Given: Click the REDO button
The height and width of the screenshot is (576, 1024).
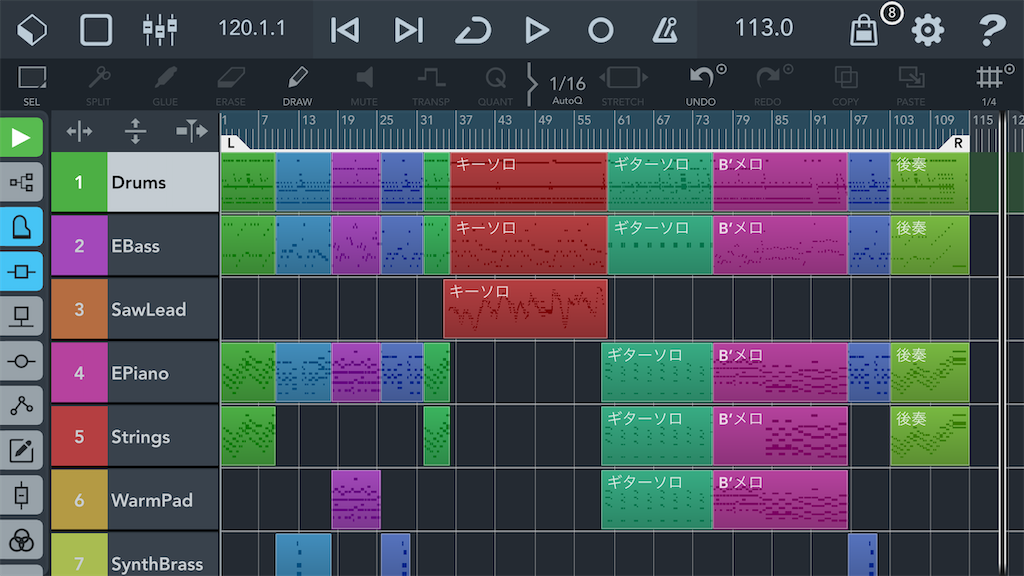Looking at the screenshot, I should (767, 85).
